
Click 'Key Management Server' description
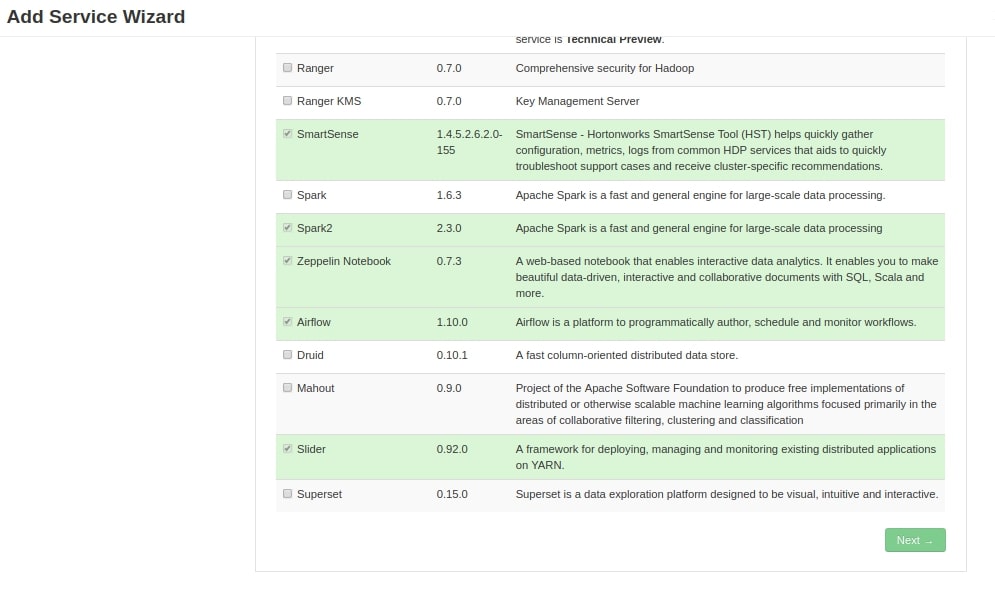577,101
